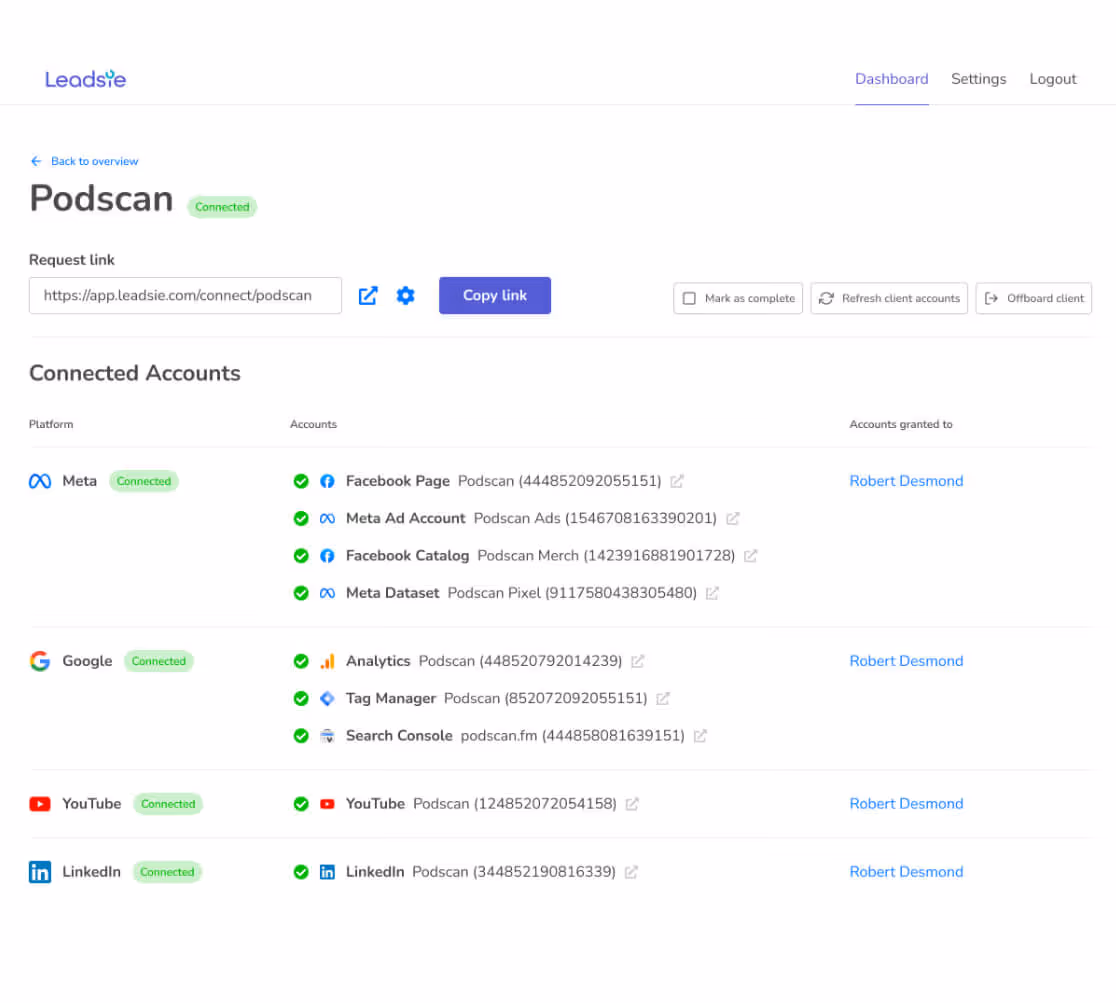Image resolution: width=1116 pixels, height=1003 pixels.
Task: Open external link for LinkedIn Podscan account
Action: (x=631, y=872)
